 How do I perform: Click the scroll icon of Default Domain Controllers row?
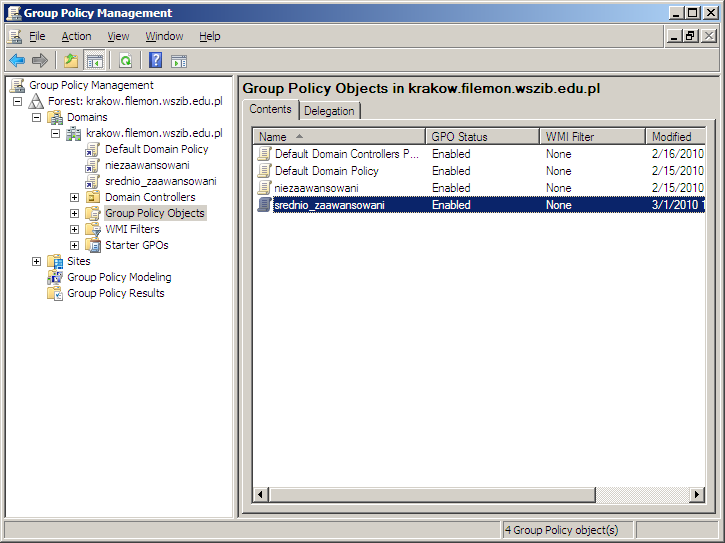[264, 154]
